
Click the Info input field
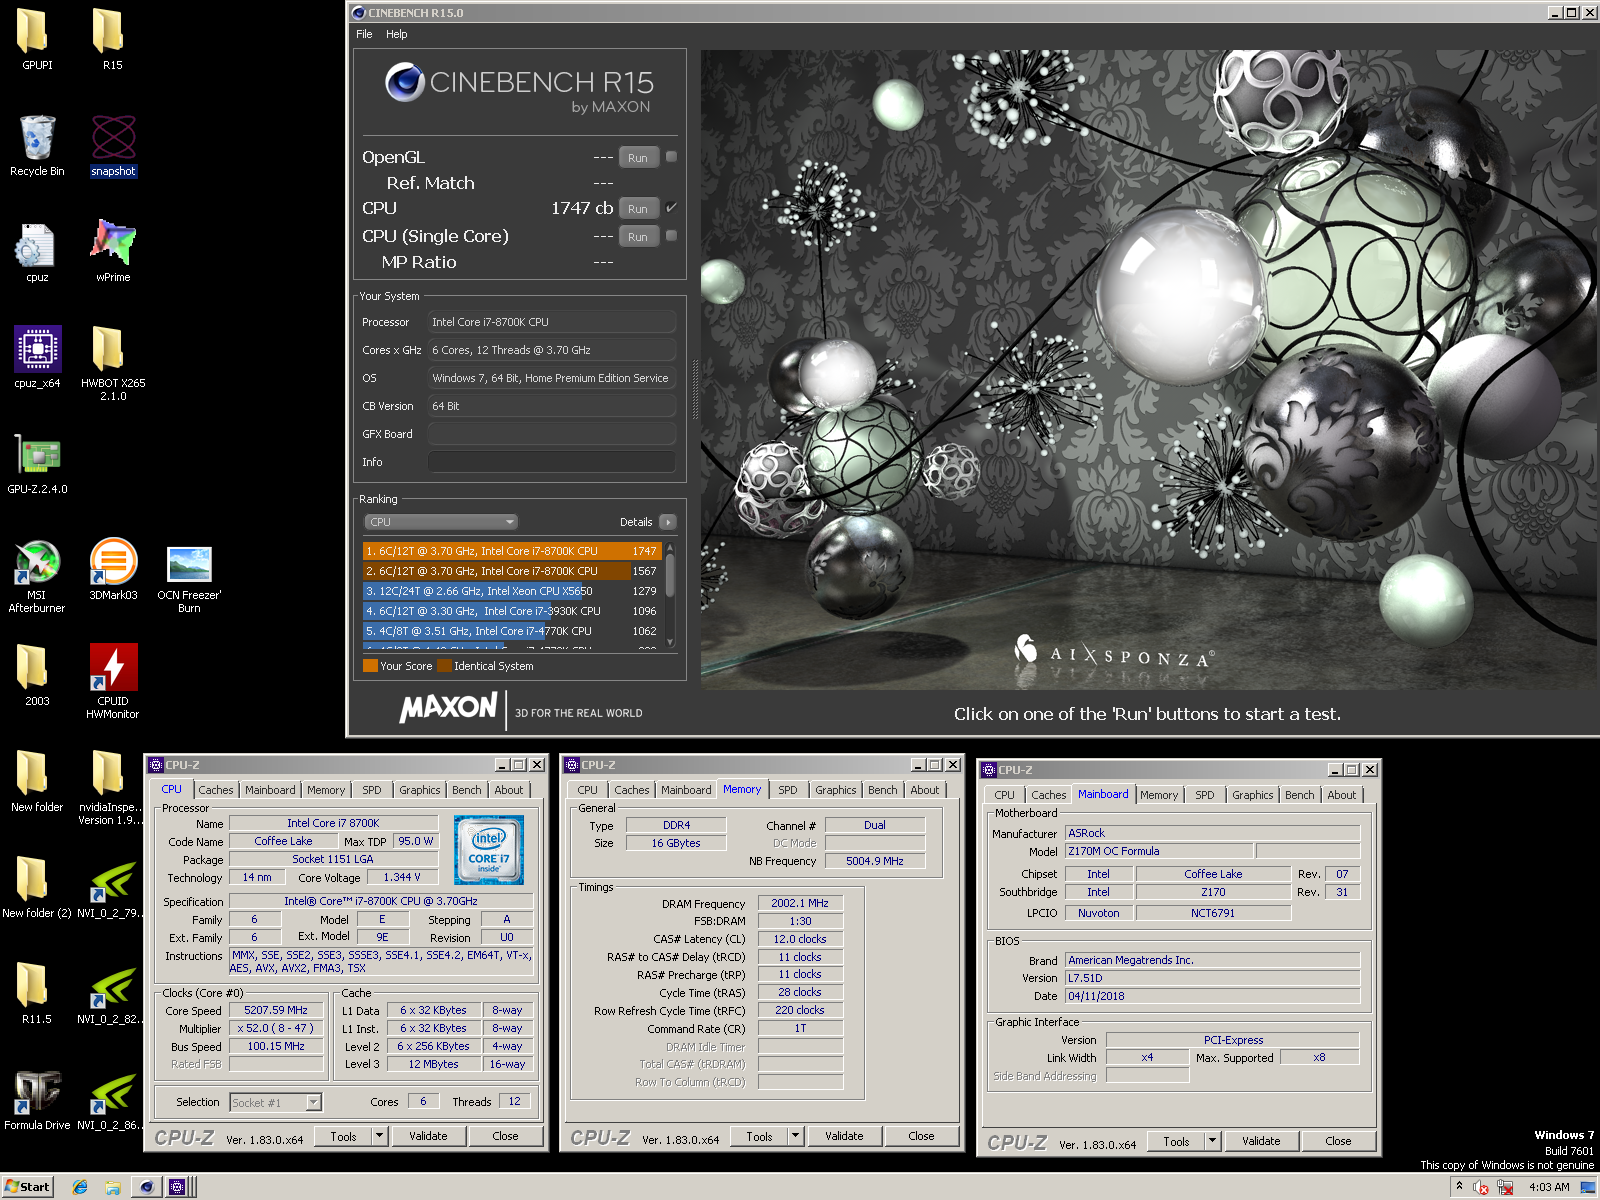[x=552, y=462]
